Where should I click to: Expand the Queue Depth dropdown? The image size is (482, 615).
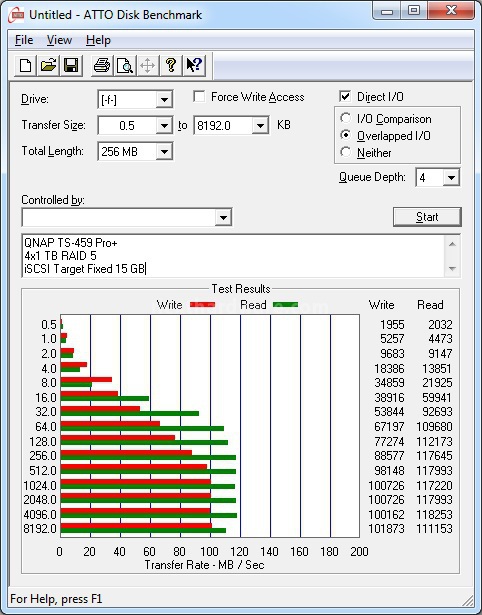451,178
